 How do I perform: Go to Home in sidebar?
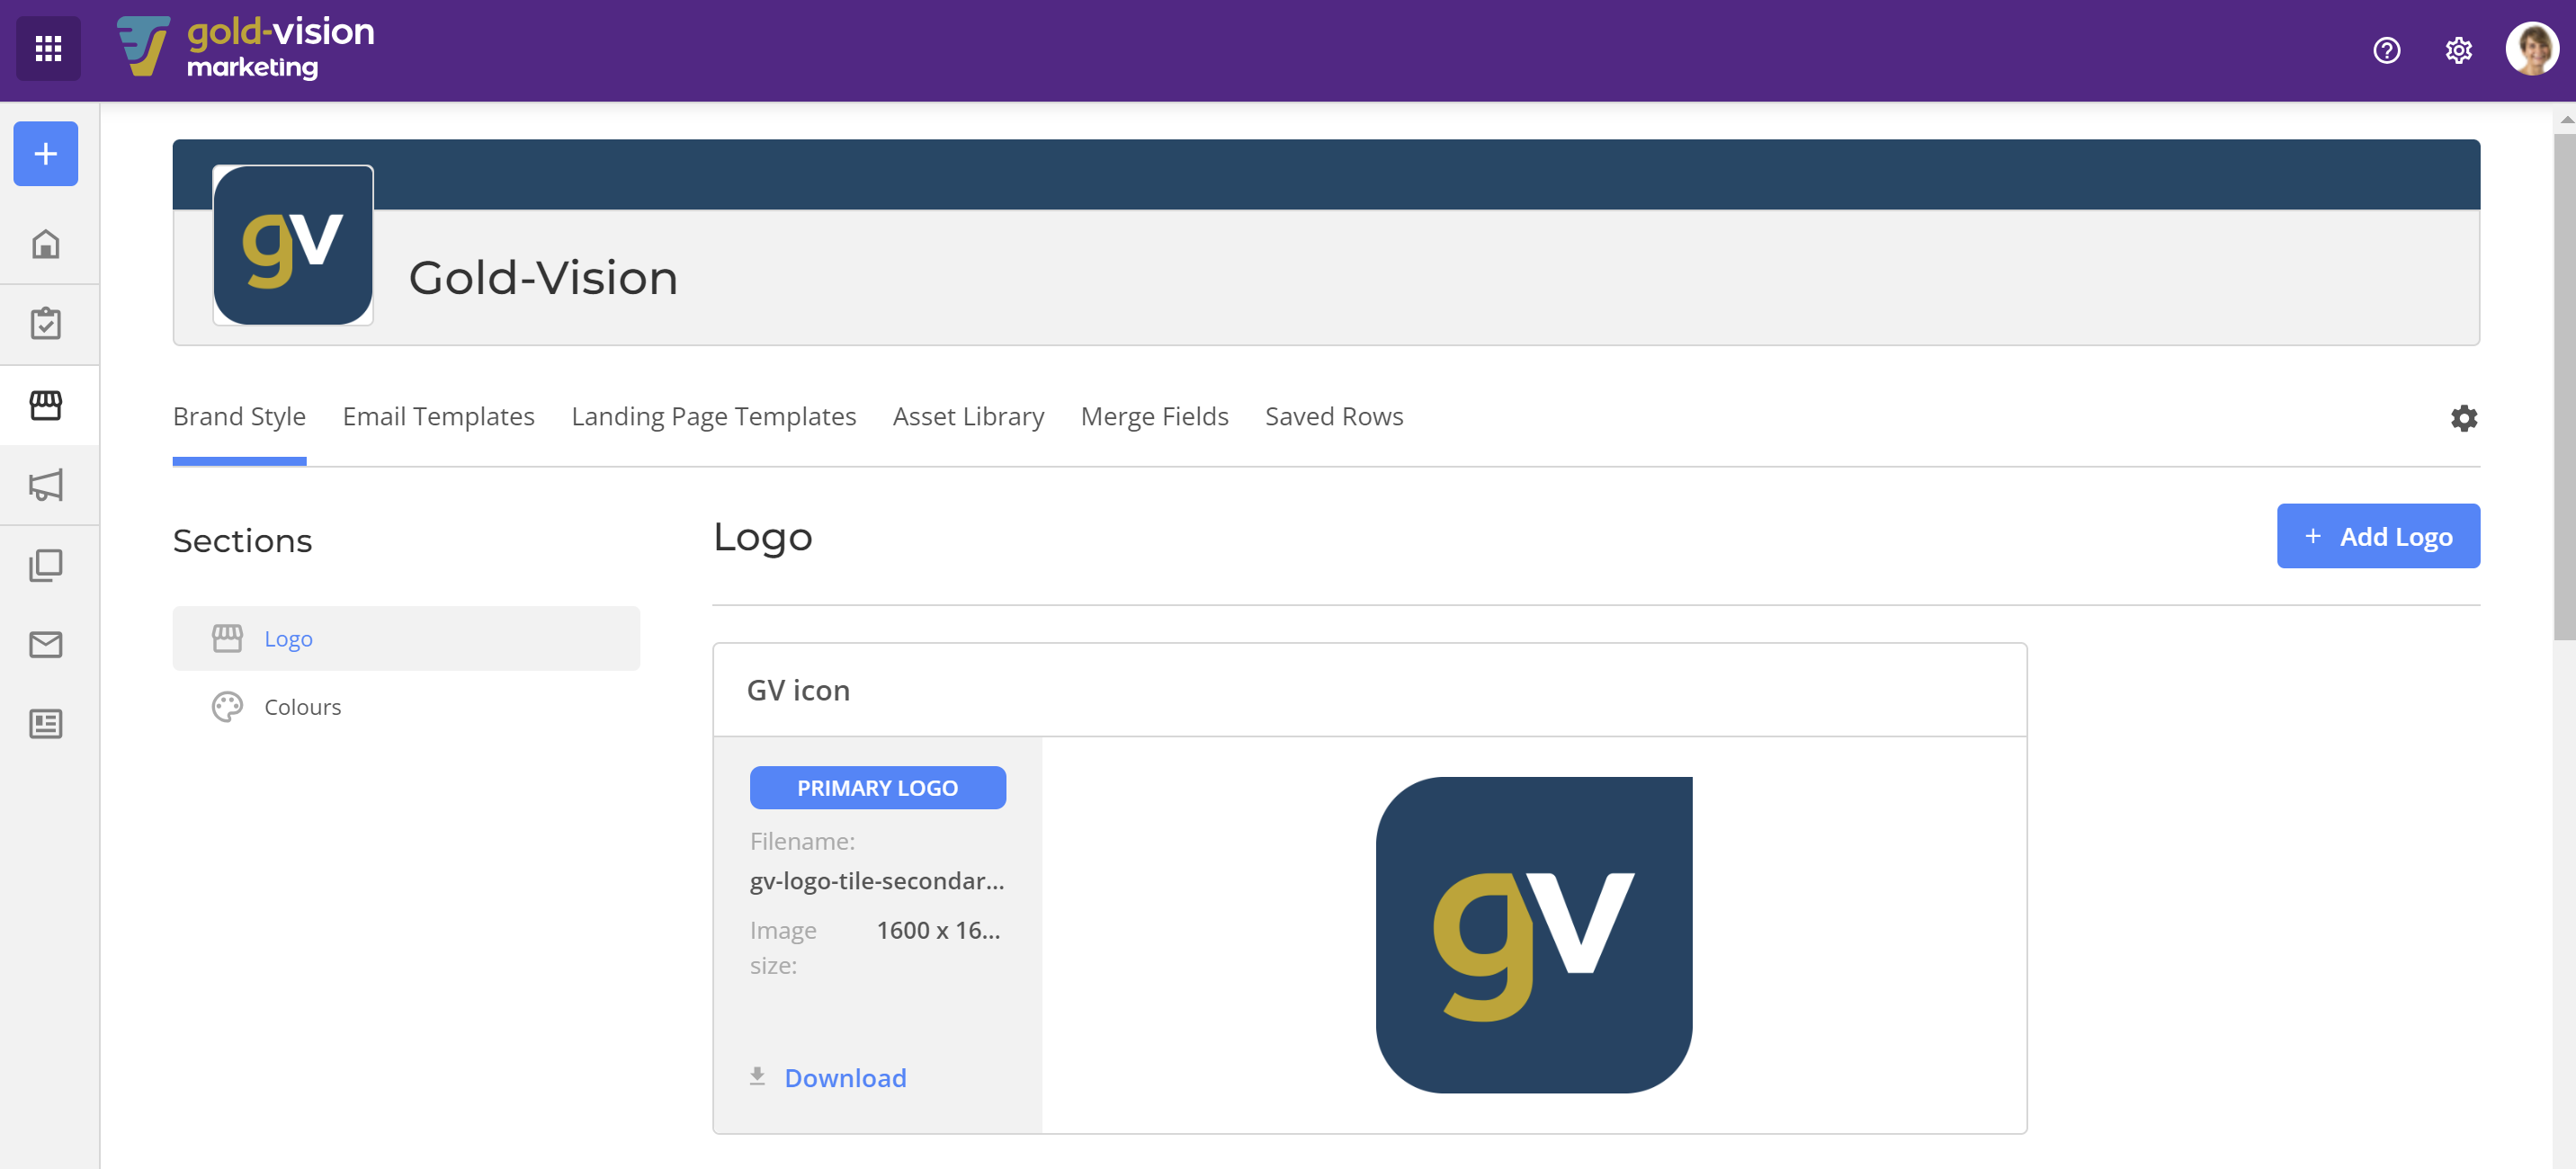coord(46,244)
